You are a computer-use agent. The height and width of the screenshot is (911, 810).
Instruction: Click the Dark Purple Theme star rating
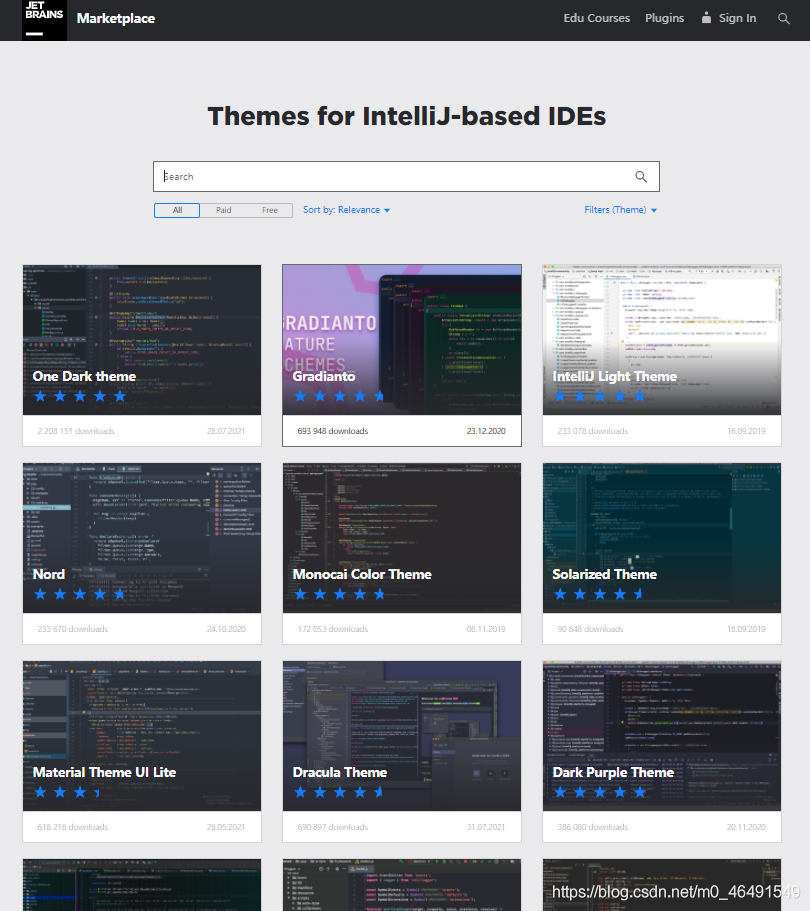point(600,792)
